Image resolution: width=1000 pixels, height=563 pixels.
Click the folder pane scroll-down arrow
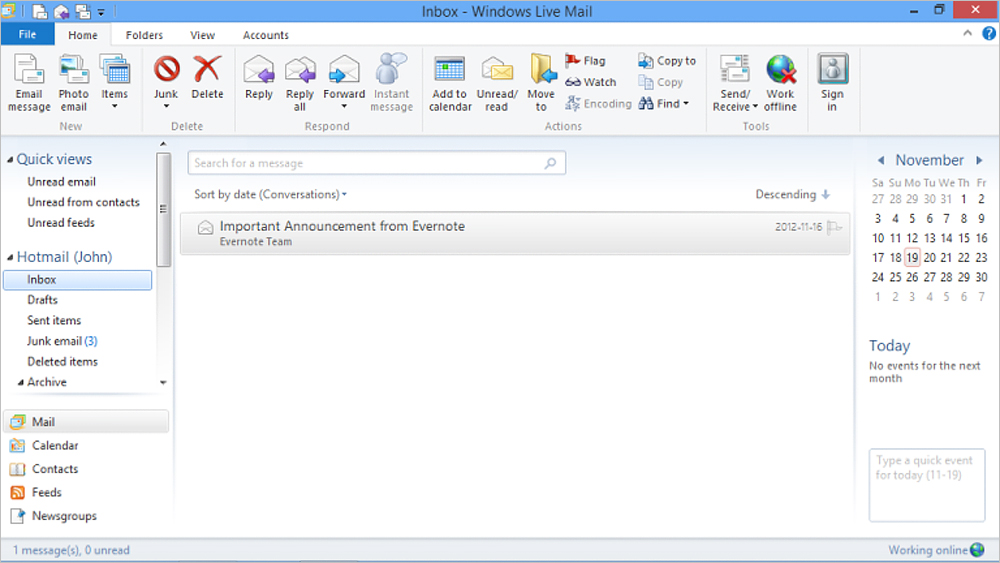click(163, 383)
